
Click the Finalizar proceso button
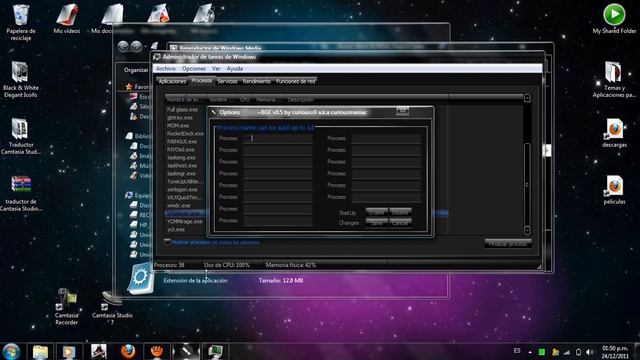[508, 243]
